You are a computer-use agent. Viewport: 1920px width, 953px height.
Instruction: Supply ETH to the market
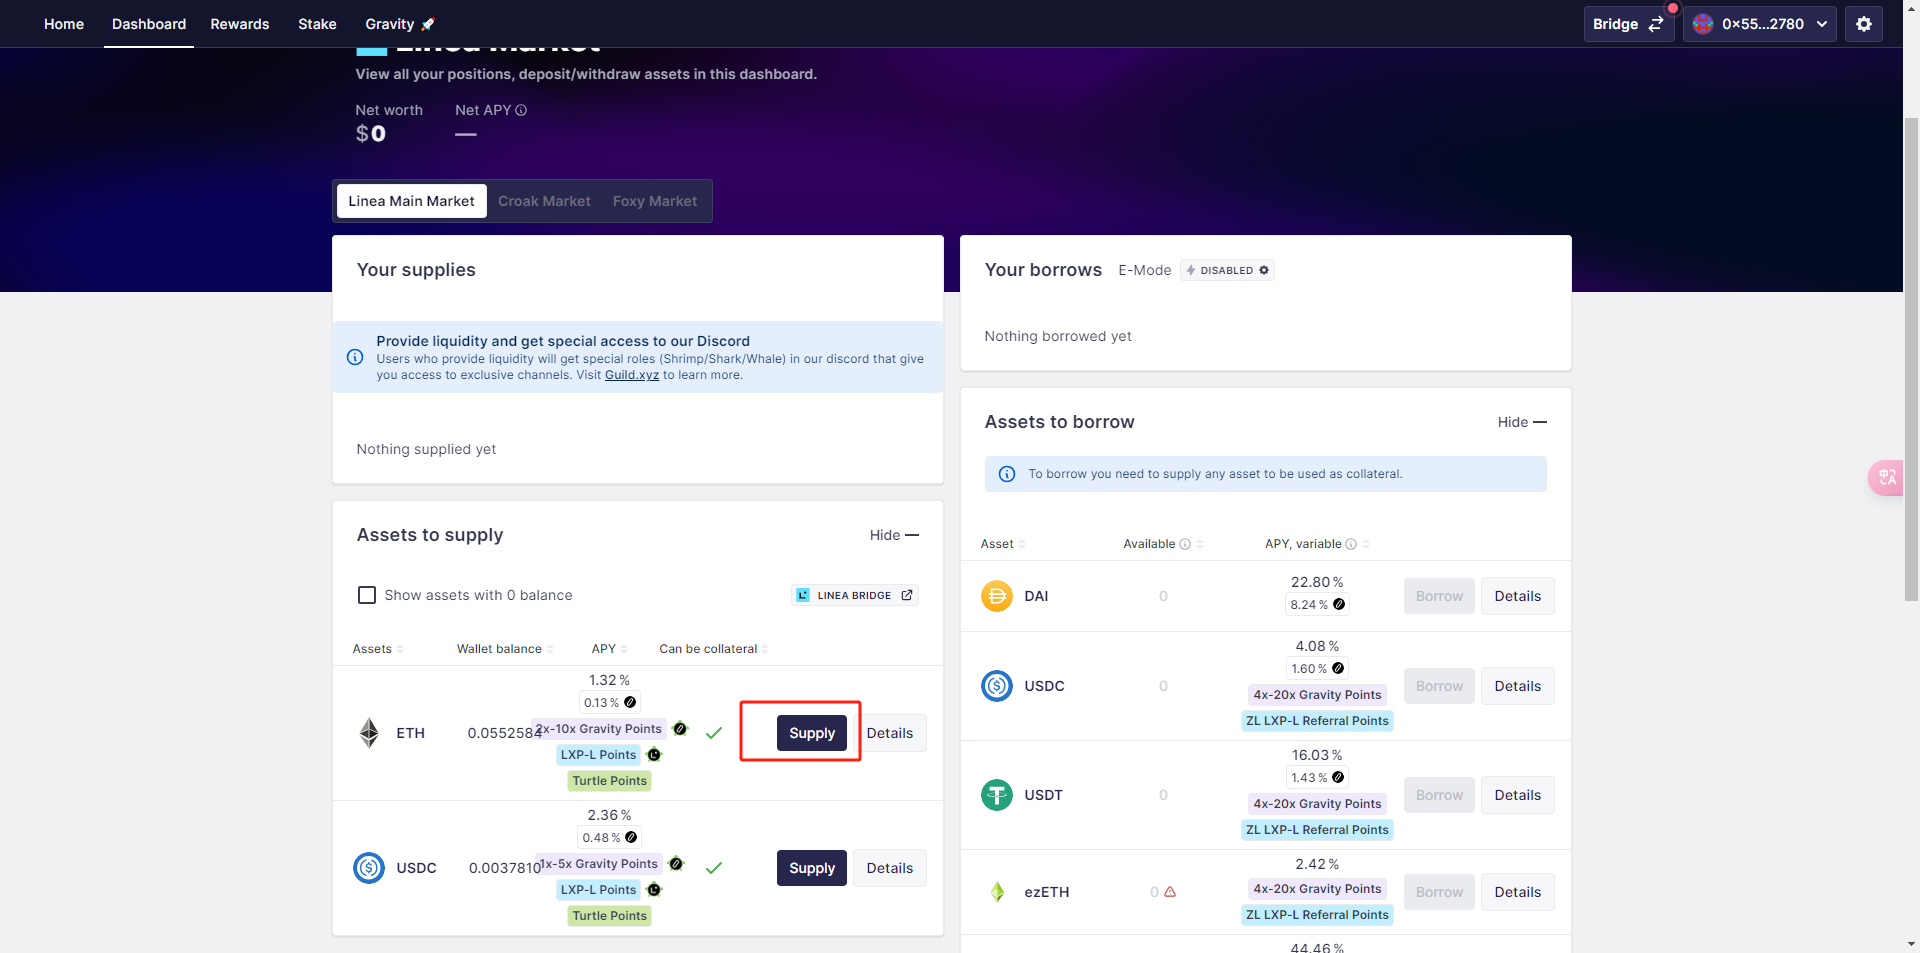(812, 733)
